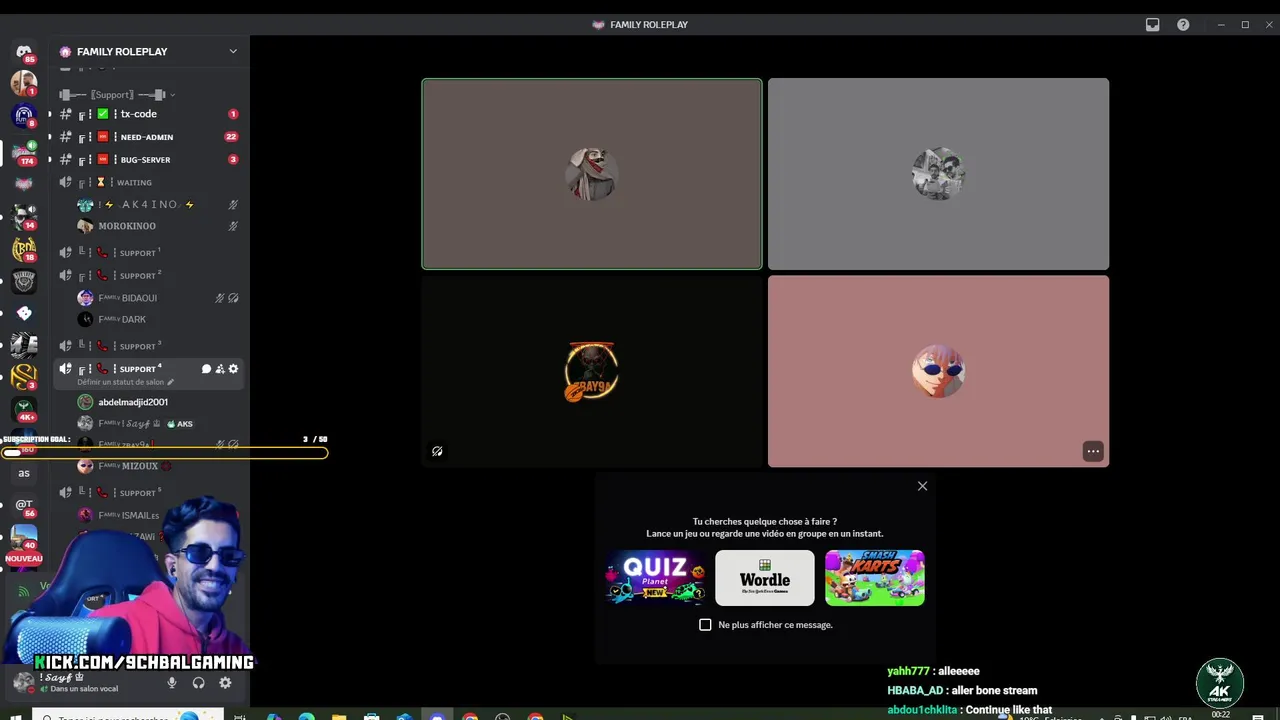
Task: Open server with gold S logo
Action: (24, 377)
